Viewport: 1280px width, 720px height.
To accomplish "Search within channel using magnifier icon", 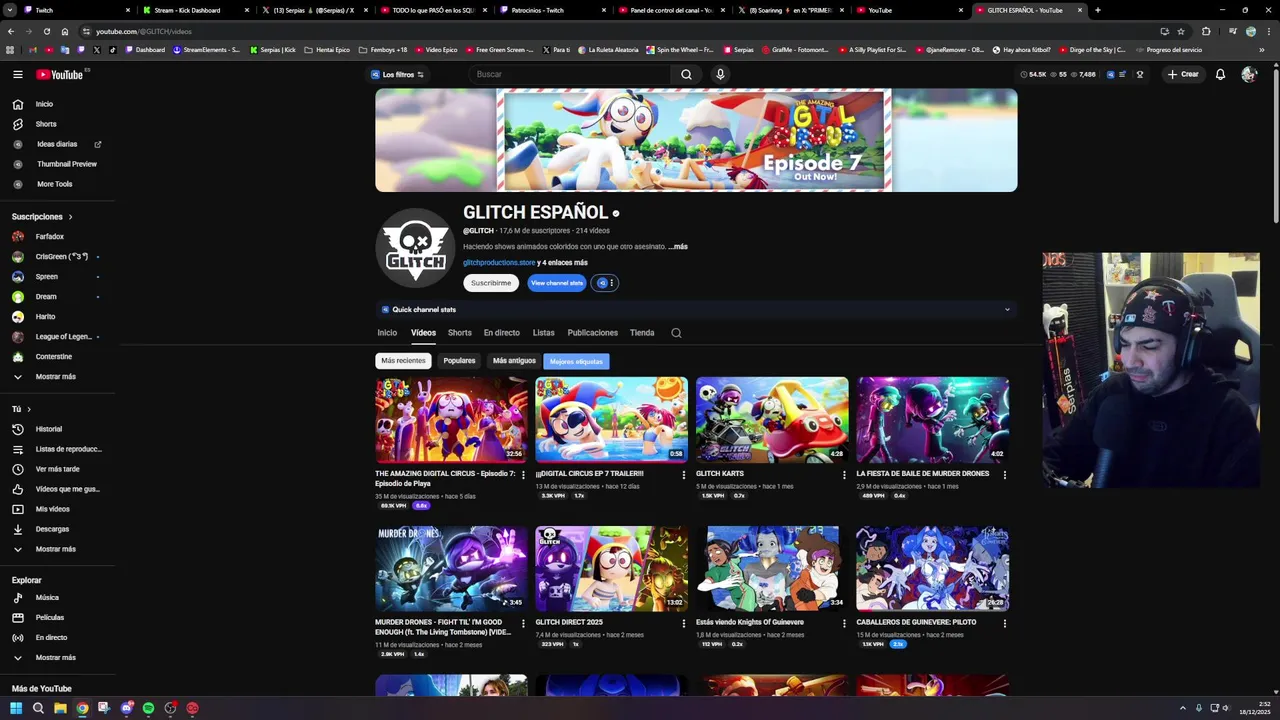I will 676,333.
